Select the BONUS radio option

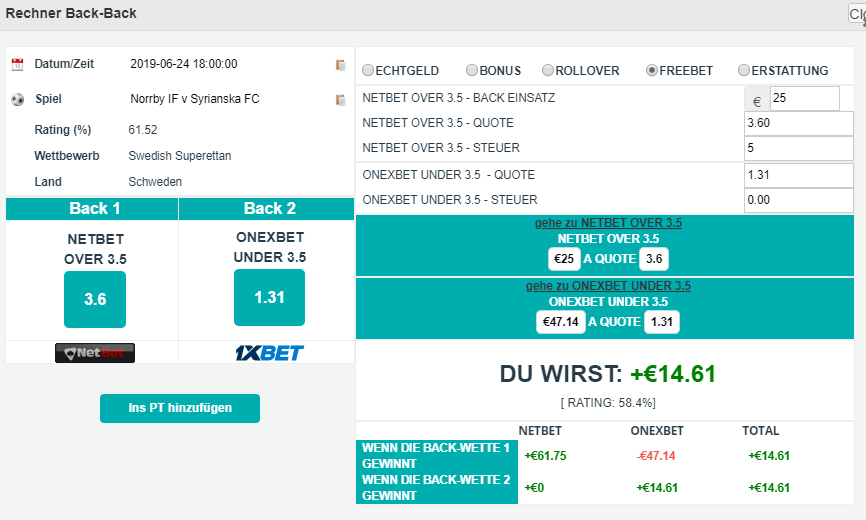[x=472, y=70]
